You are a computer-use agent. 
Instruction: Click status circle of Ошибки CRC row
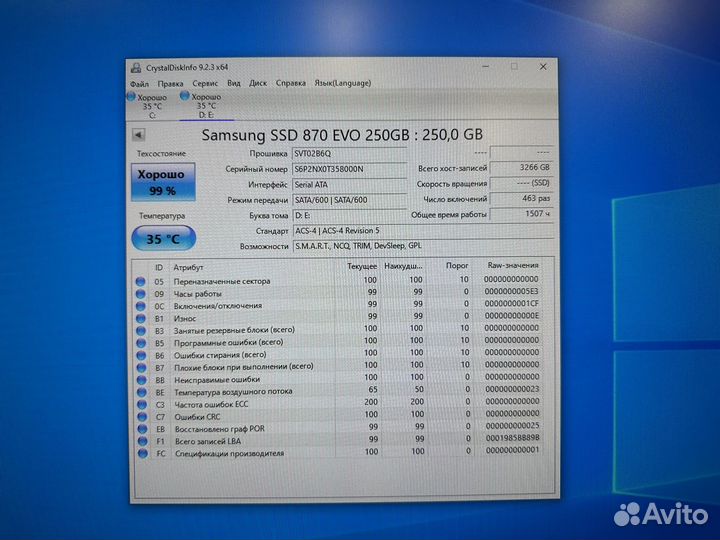[x=142, y=417]
